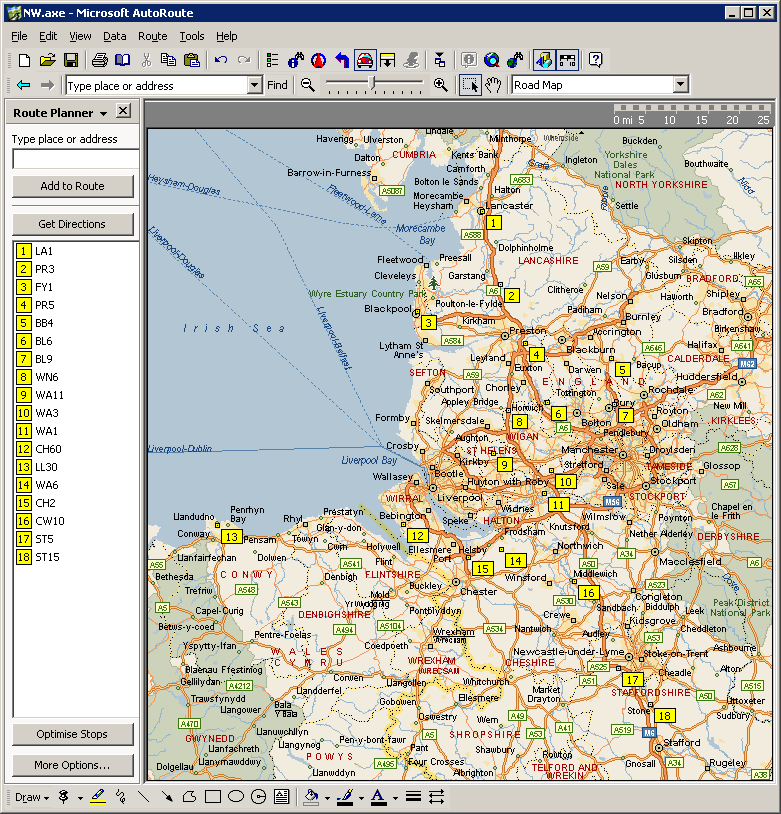Click the zoom out magnifier icon
Viewport: 781px width, 814px height.
[308, 85]
